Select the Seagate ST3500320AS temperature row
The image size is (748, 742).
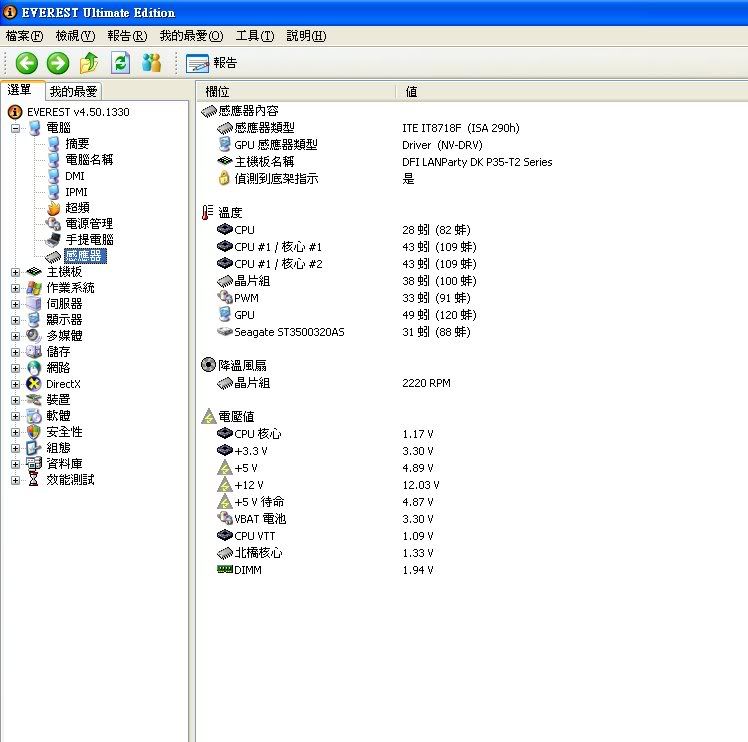tap(289, 332)
